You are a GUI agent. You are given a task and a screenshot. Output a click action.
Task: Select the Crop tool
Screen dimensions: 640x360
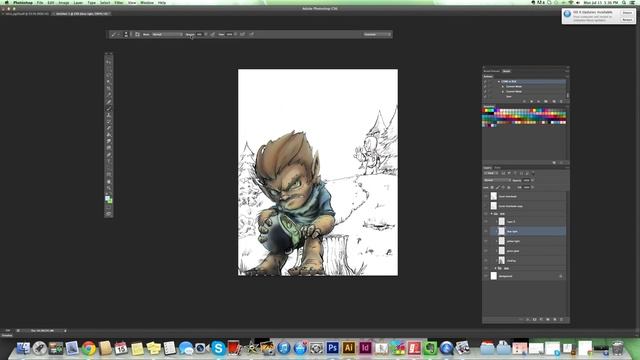click(109, 89)
